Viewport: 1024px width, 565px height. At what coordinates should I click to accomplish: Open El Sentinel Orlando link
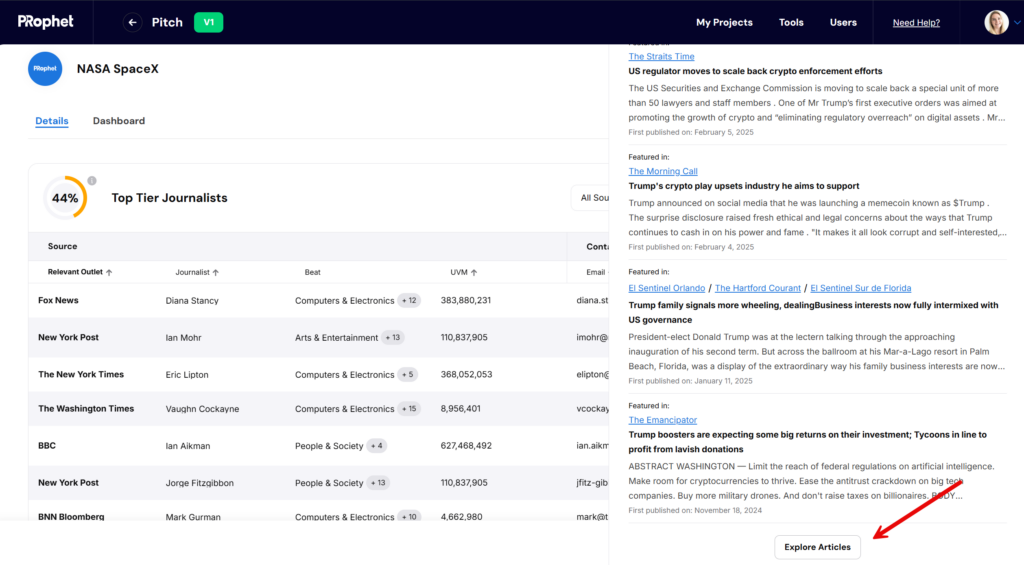coord(666,288)
